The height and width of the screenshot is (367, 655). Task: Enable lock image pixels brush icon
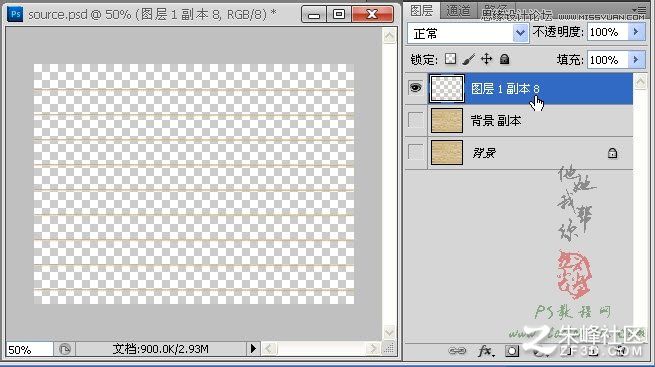tap(468, 59)
